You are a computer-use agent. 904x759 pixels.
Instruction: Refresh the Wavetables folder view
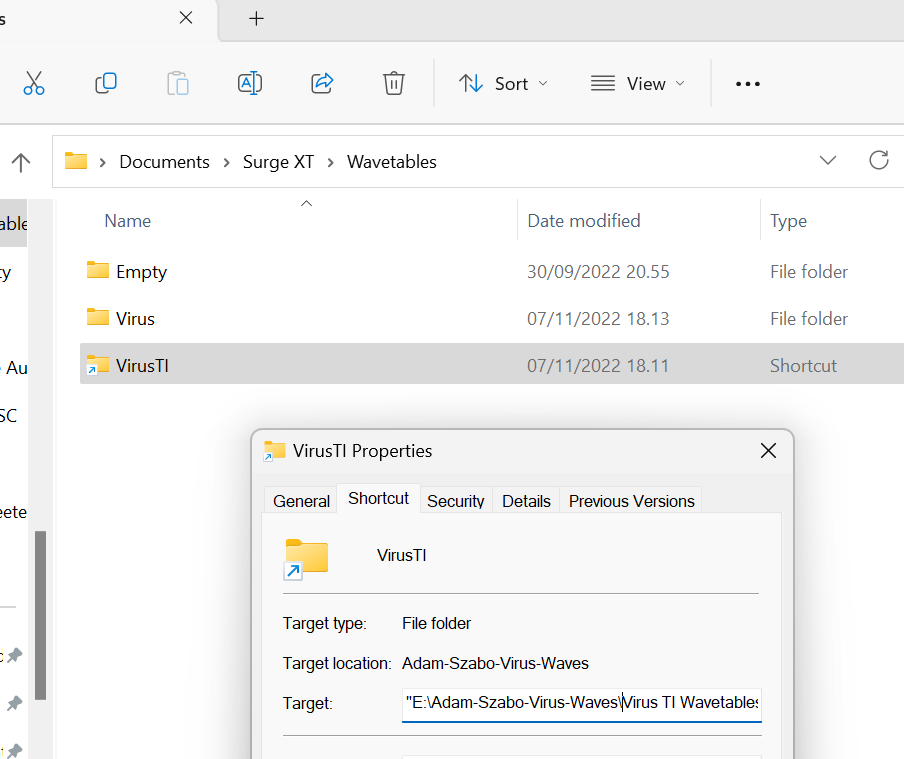pyautogui.click(x=879, y=161)
